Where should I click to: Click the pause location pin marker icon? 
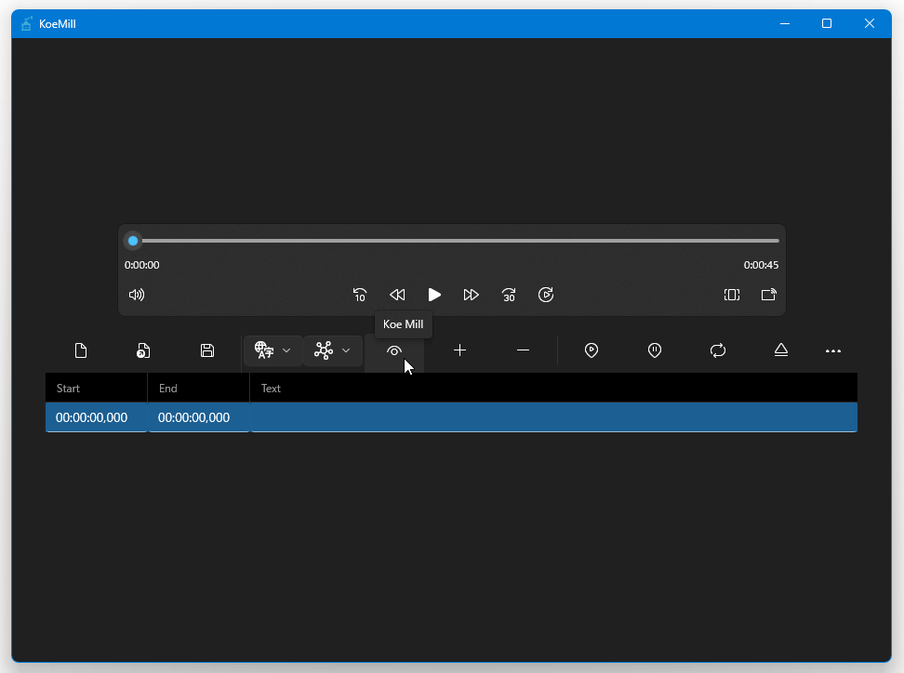coord(654,351)
